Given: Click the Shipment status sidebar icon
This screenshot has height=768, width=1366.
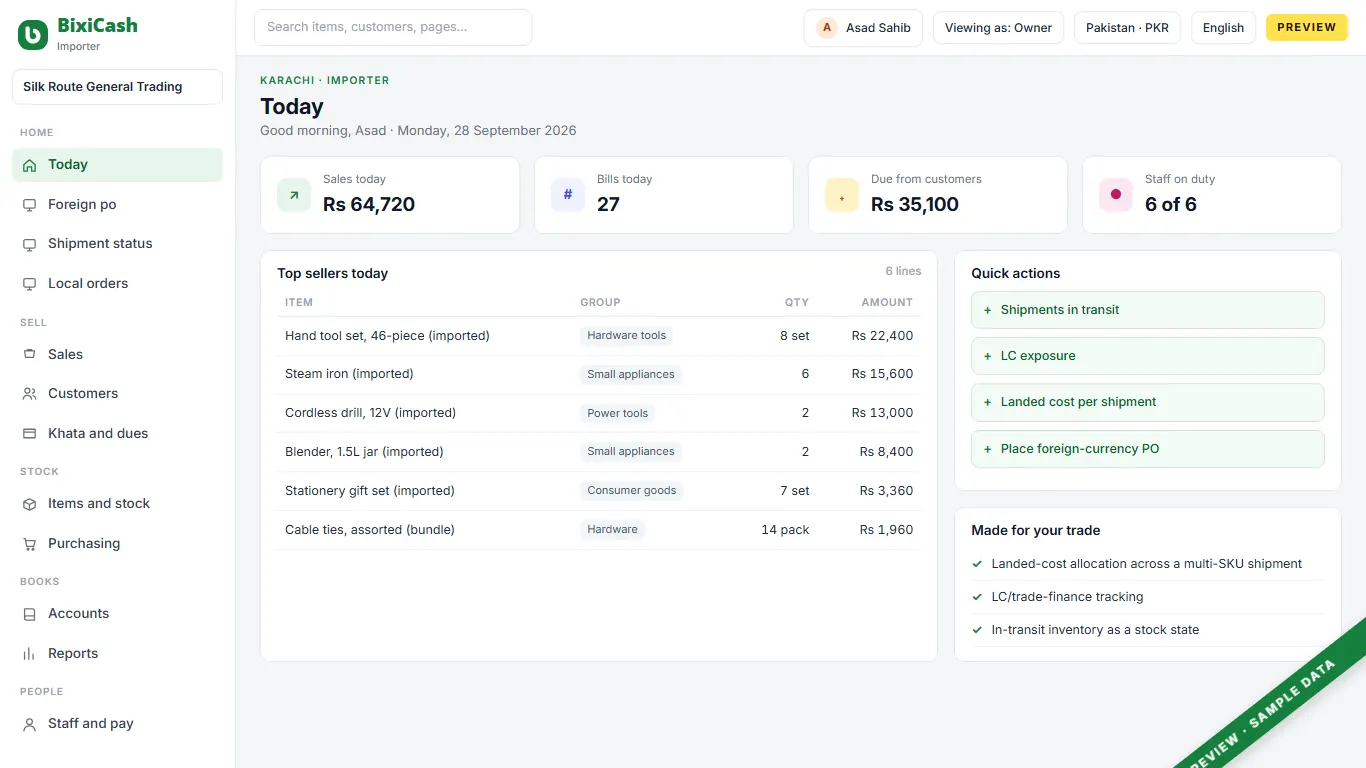Looking at the screenshot, I should pos(29,244).
